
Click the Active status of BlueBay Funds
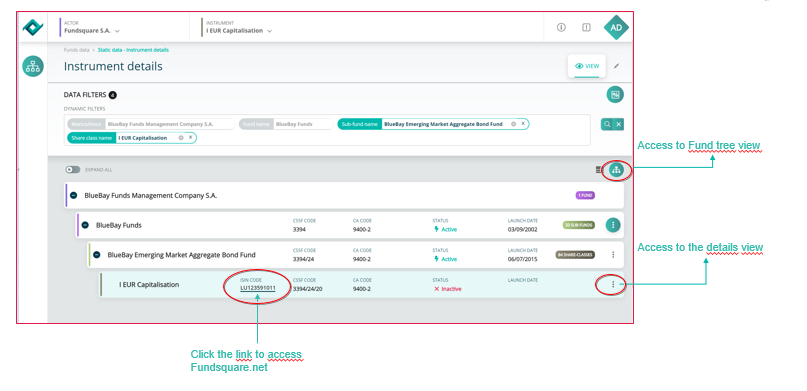pyautogui.click(x=446, y=229)
